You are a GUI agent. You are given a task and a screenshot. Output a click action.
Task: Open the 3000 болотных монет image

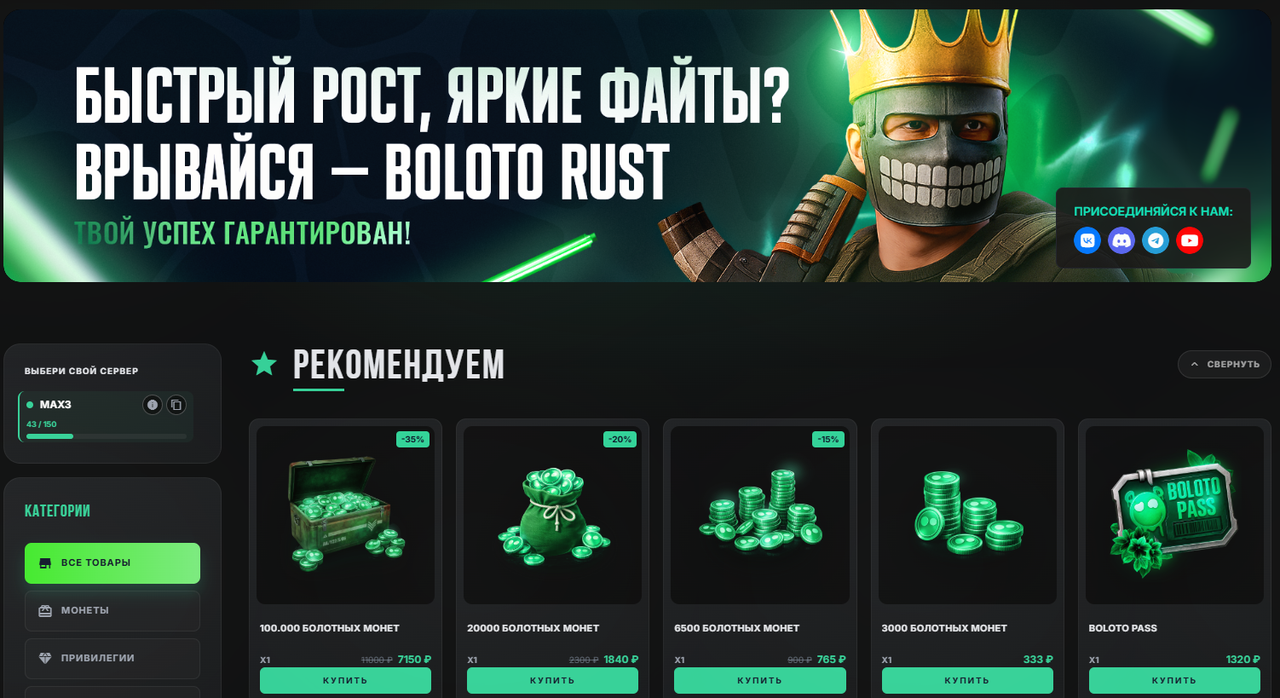[x=967, y=515]
